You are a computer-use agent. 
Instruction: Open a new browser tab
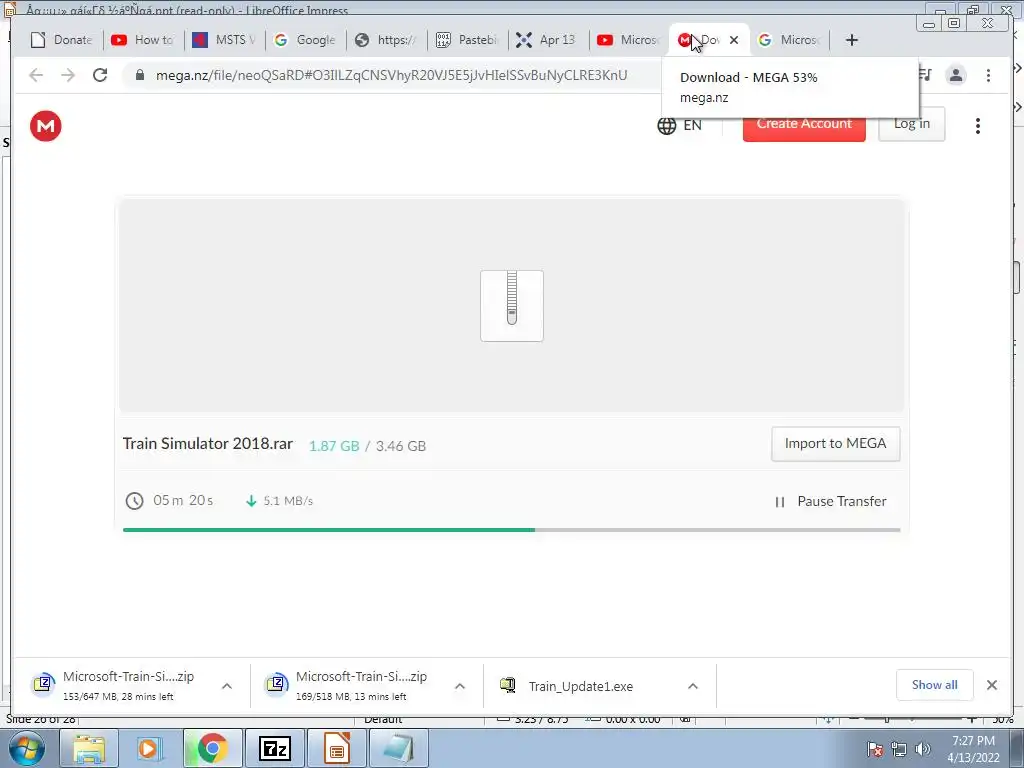click(852, 40)
